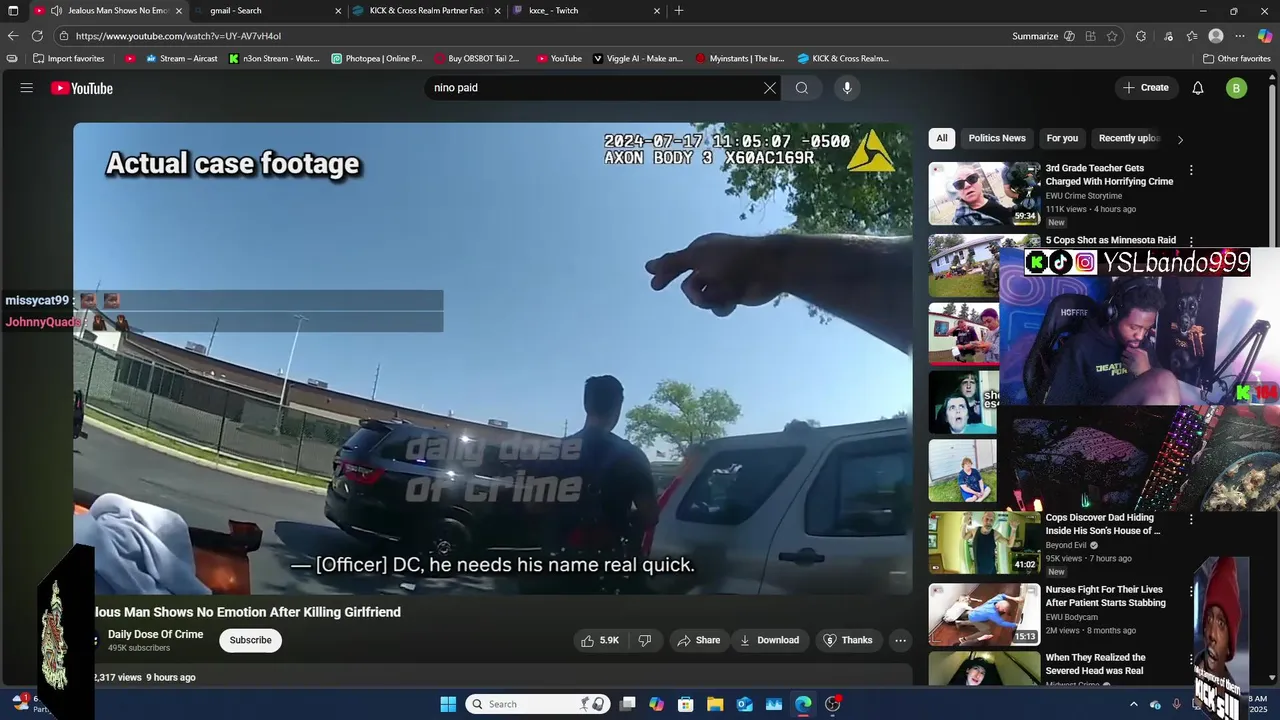
Task: Open Edge settings and more menu
Action: 1240,36
